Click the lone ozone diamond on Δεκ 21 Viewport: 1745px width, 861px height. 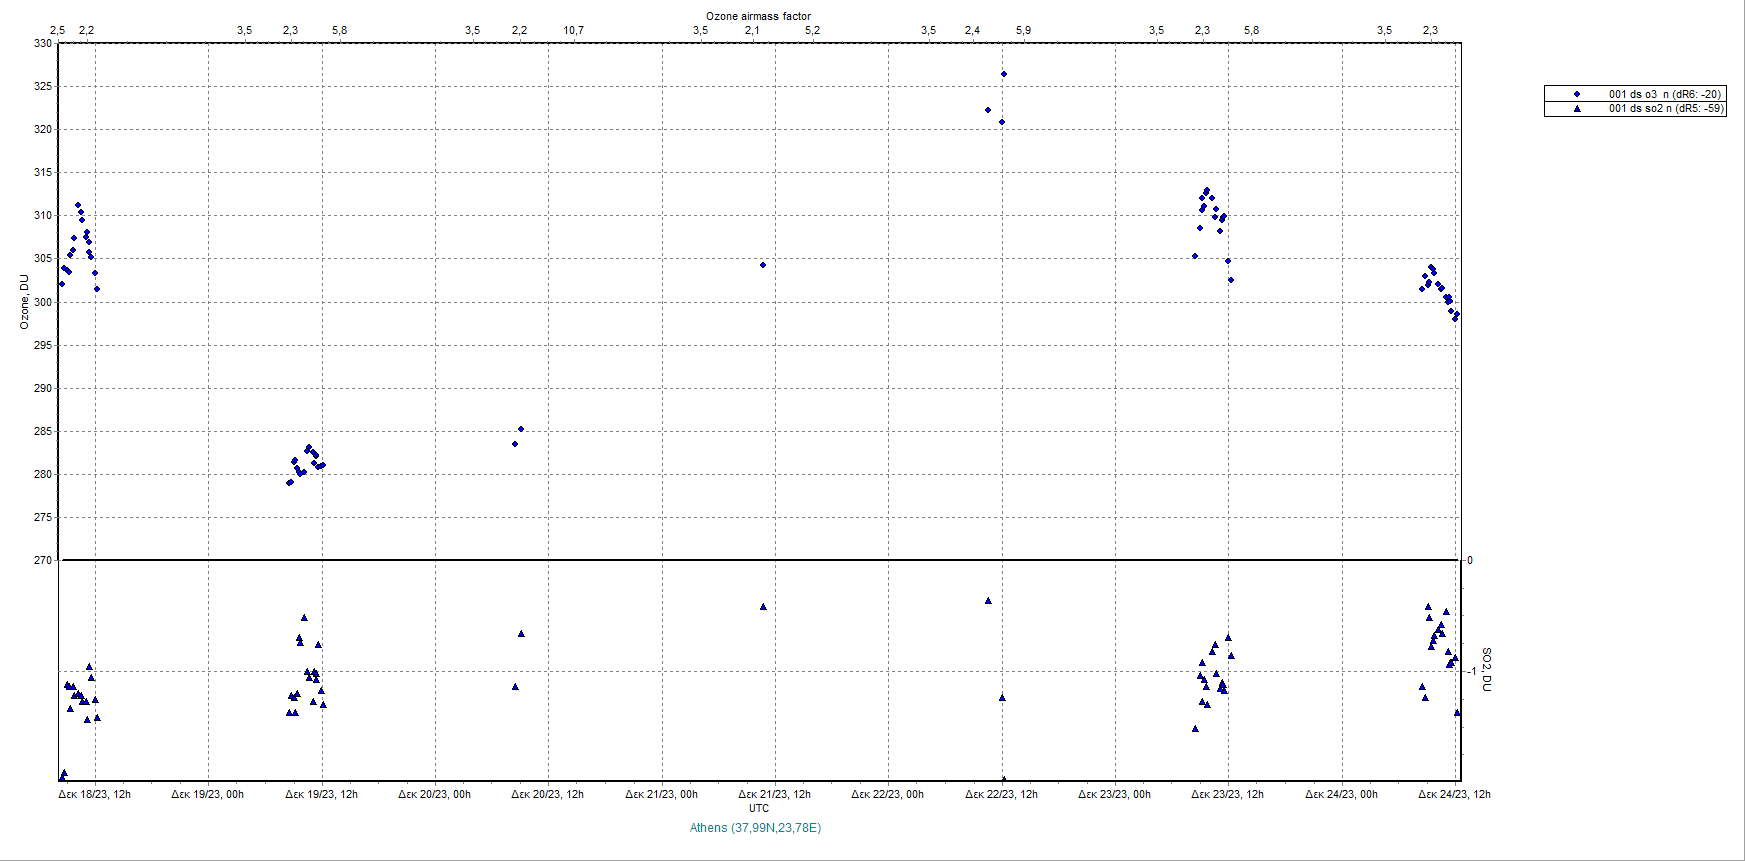click(x=763, y=265)
